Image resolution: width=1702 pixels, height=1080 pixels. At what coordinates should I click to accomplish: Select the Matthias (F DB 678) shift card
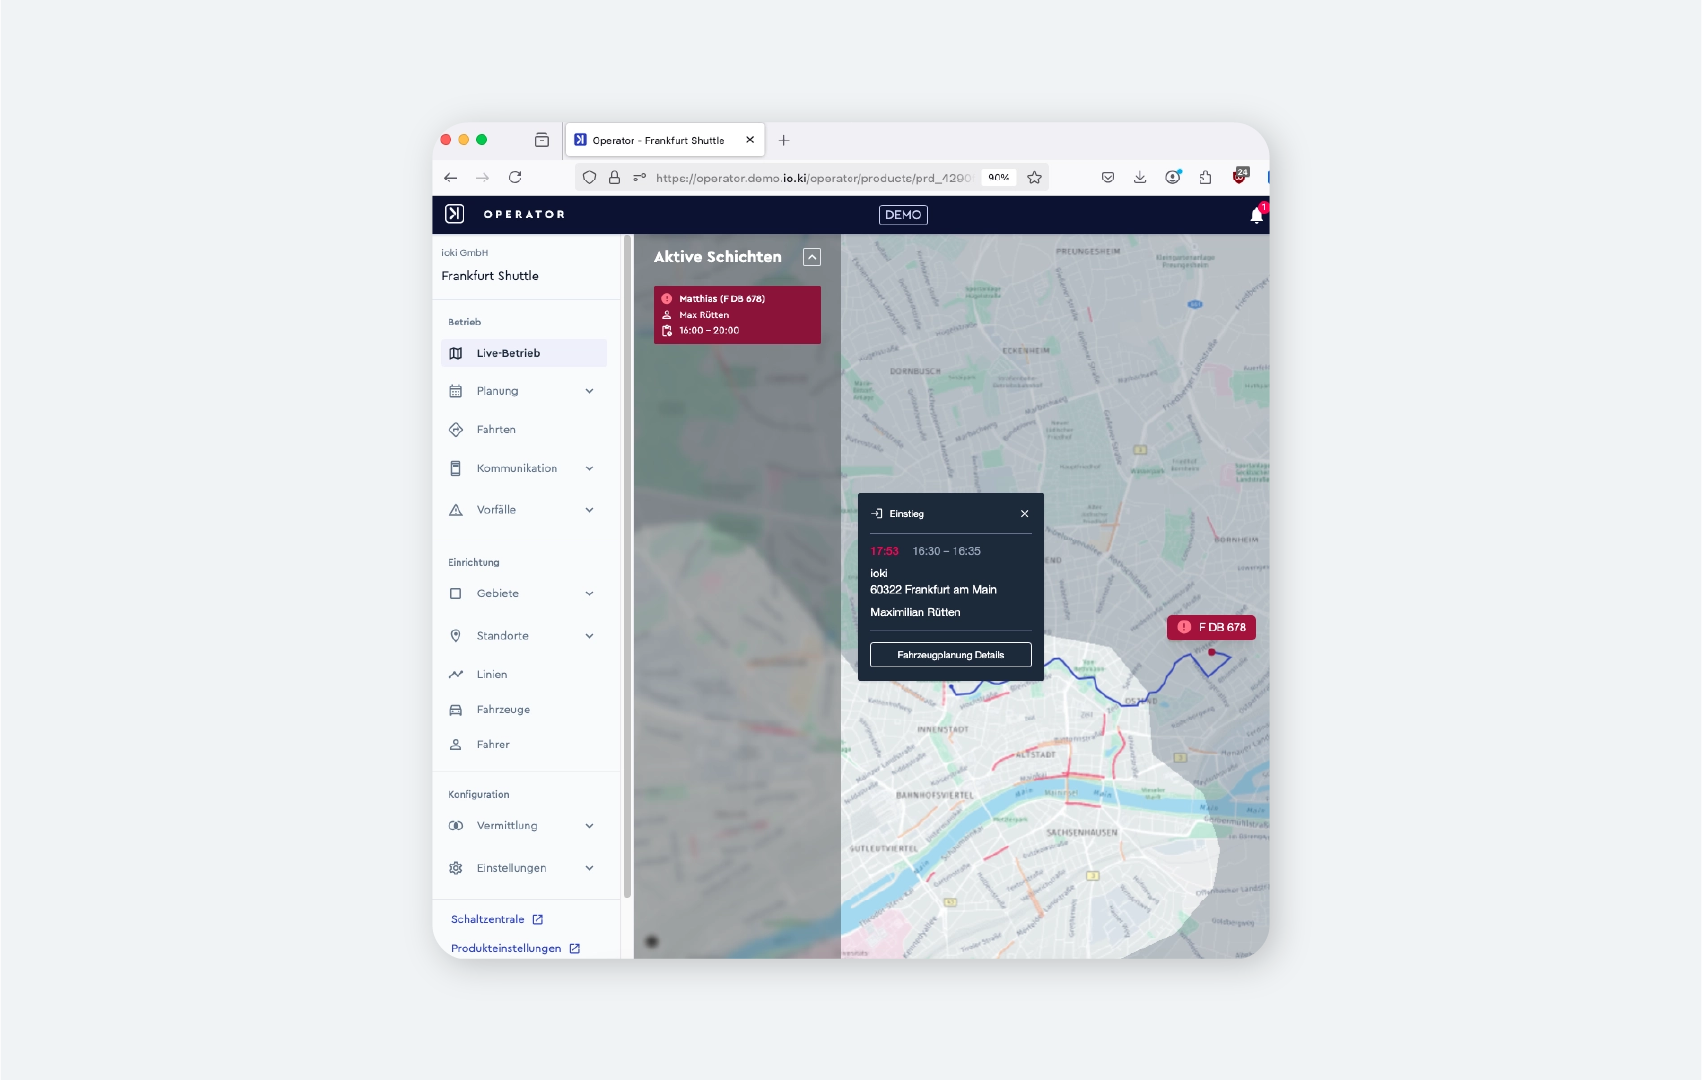737,315
